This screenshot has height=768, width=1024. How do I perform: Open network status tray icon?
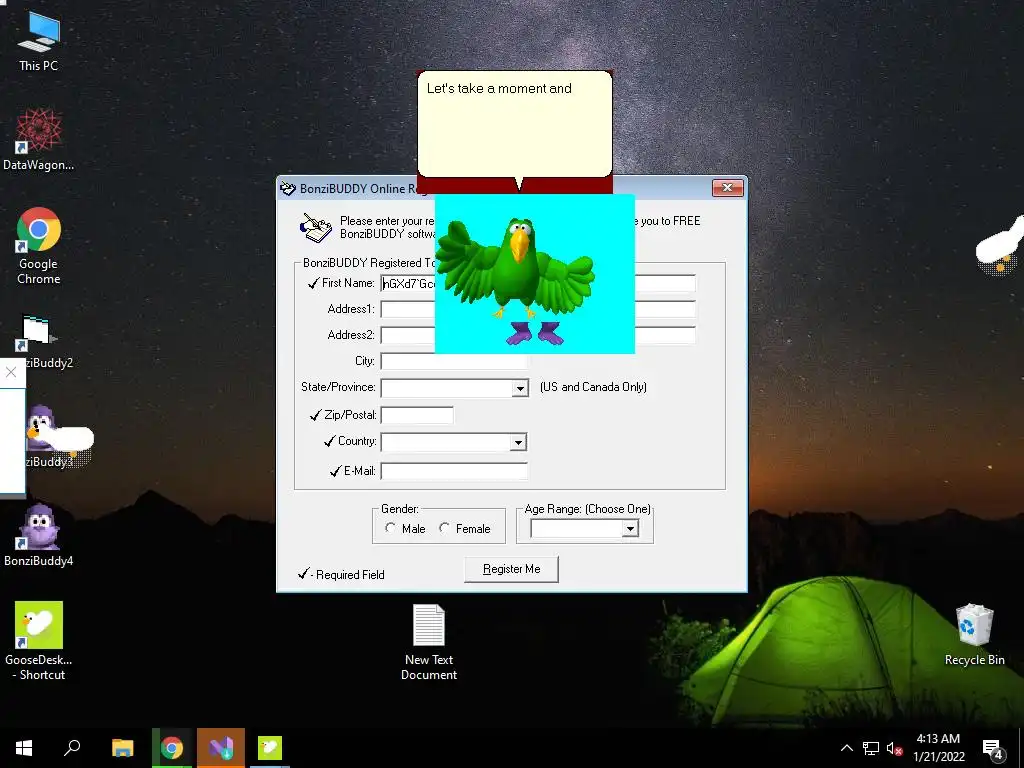click(x=871, y=748)
